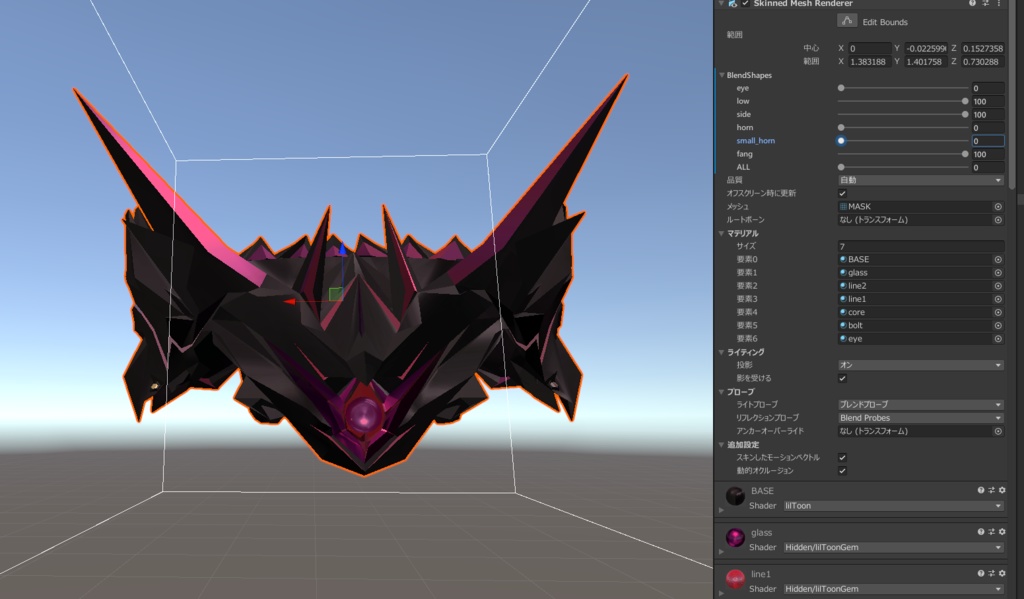The image size is (1024, 599).
Task: Open glass shader dropdown
Action: (893, 547)
